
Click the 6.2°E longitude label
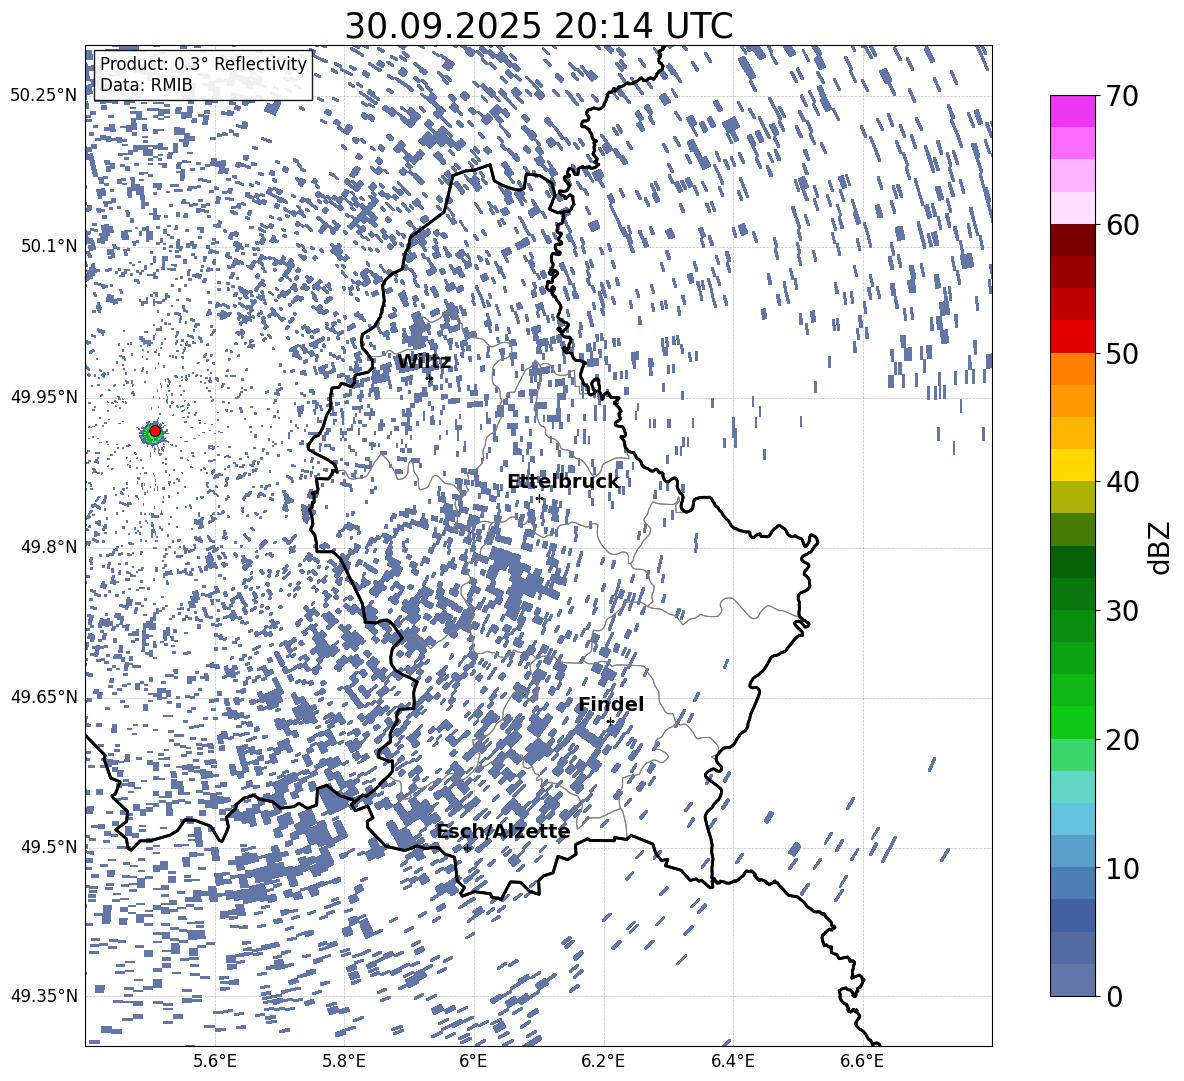pyautogui.click(x=603, y=1062)
